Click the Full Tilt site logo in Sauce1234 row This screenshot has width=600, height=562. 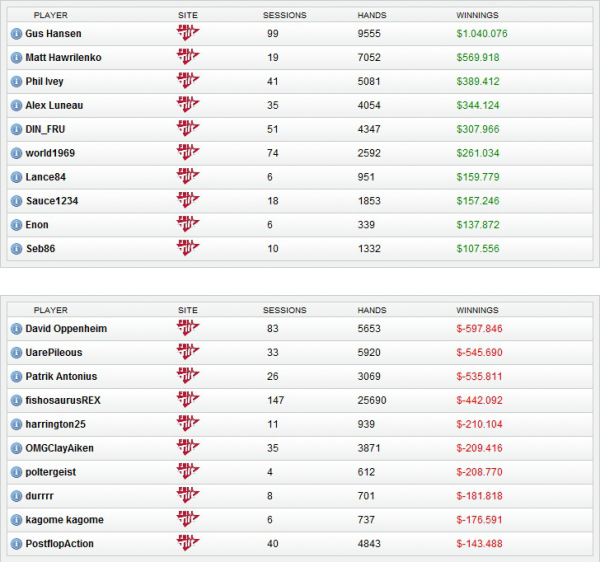coord(187,200)
